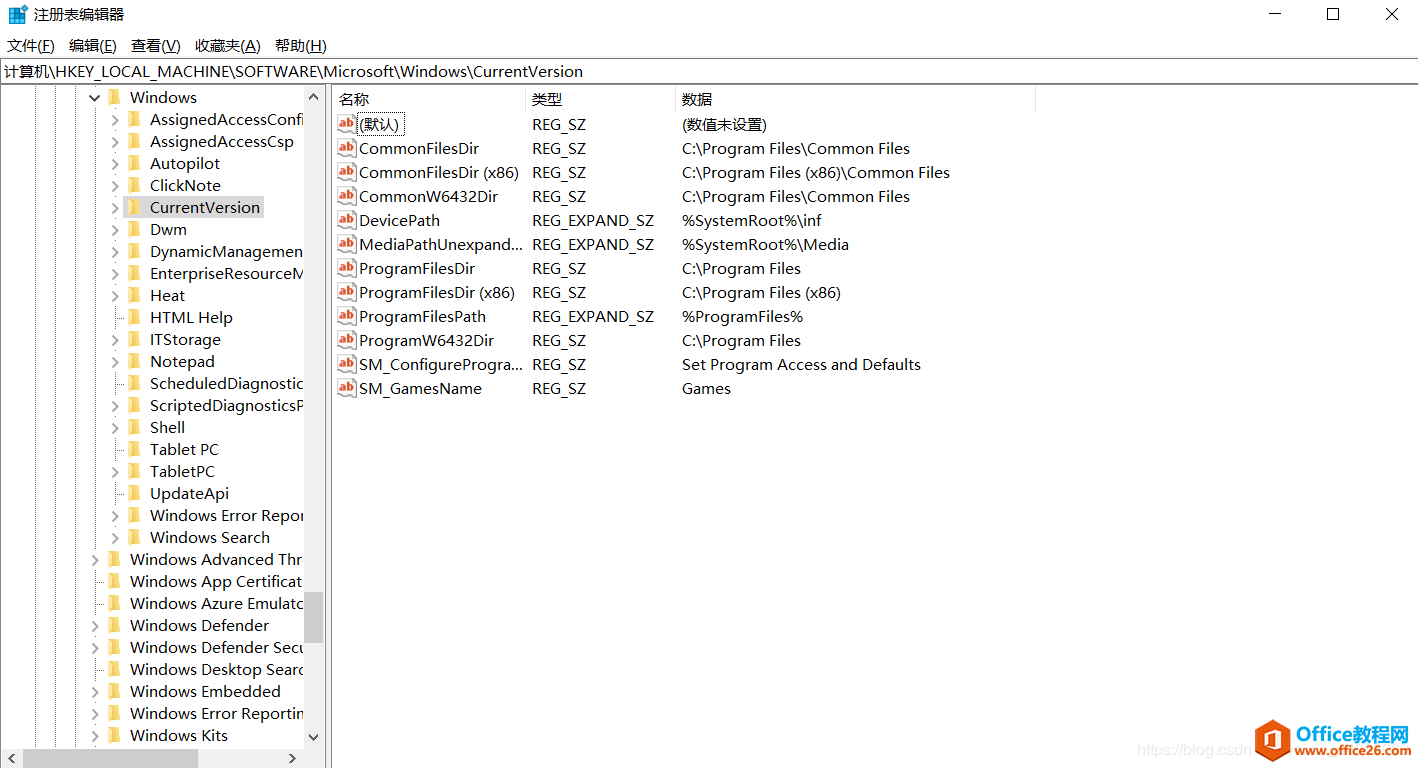Click the CommonW6432Dir value icon

pyautogui.click(x=346, y=196)
